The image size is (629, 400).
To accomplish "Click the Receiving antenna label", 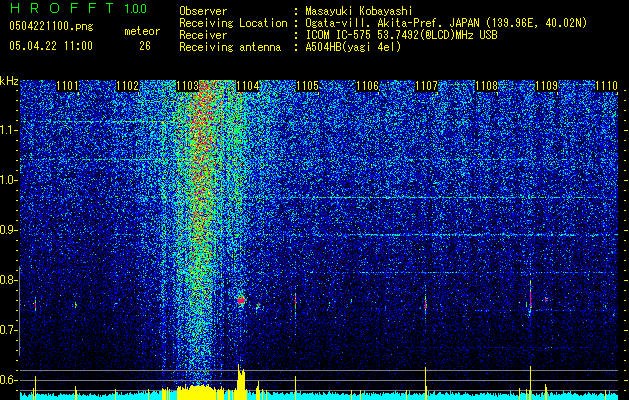I will tap(230, 47).
